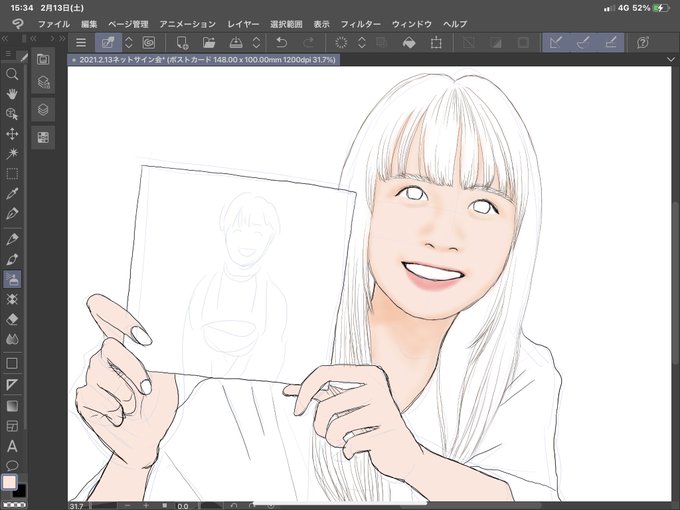This screenshot has width=680, height=510.
Task: Open the アニメーション menu
Action: tap(187, 24)
